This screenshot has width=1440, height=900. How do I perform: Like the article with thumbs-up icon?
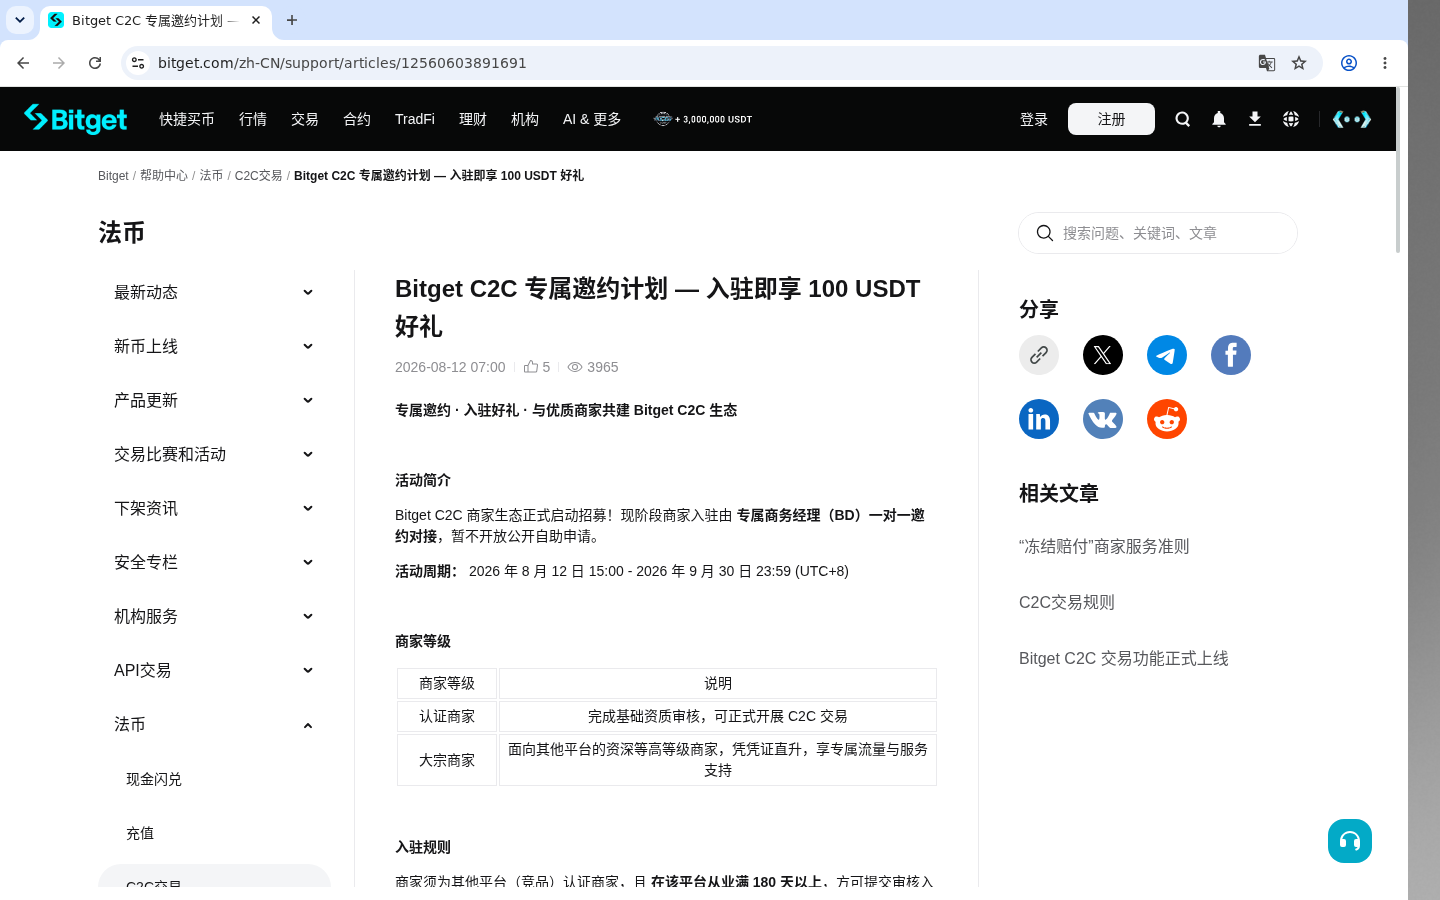(531, 367)
